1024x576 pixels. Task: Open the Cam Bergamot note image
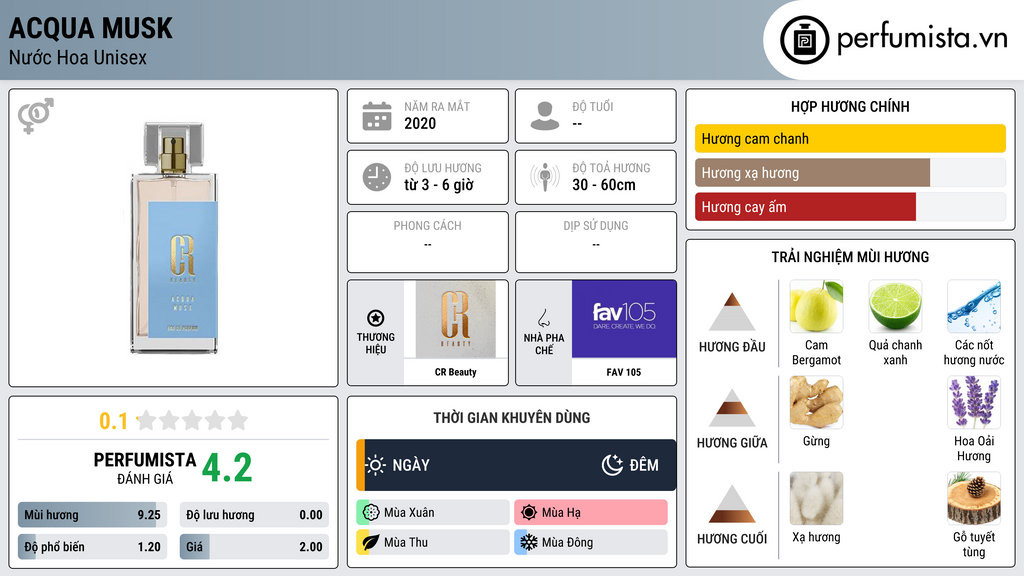point(816,306)
